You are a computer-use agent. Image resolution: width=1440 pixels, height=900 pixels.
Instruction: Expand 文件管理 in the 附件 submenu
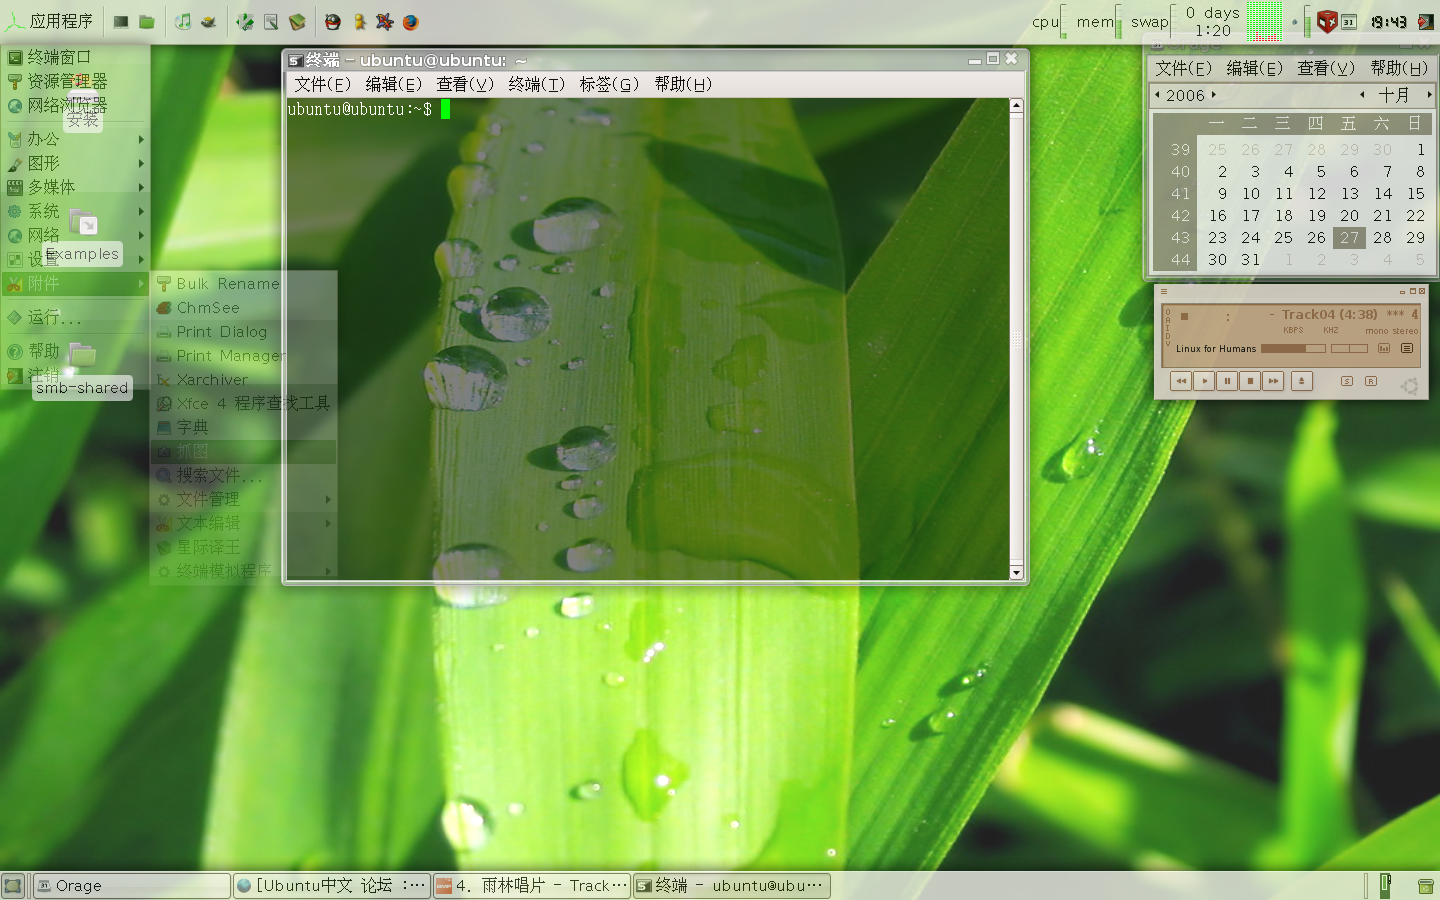[243, 499]
